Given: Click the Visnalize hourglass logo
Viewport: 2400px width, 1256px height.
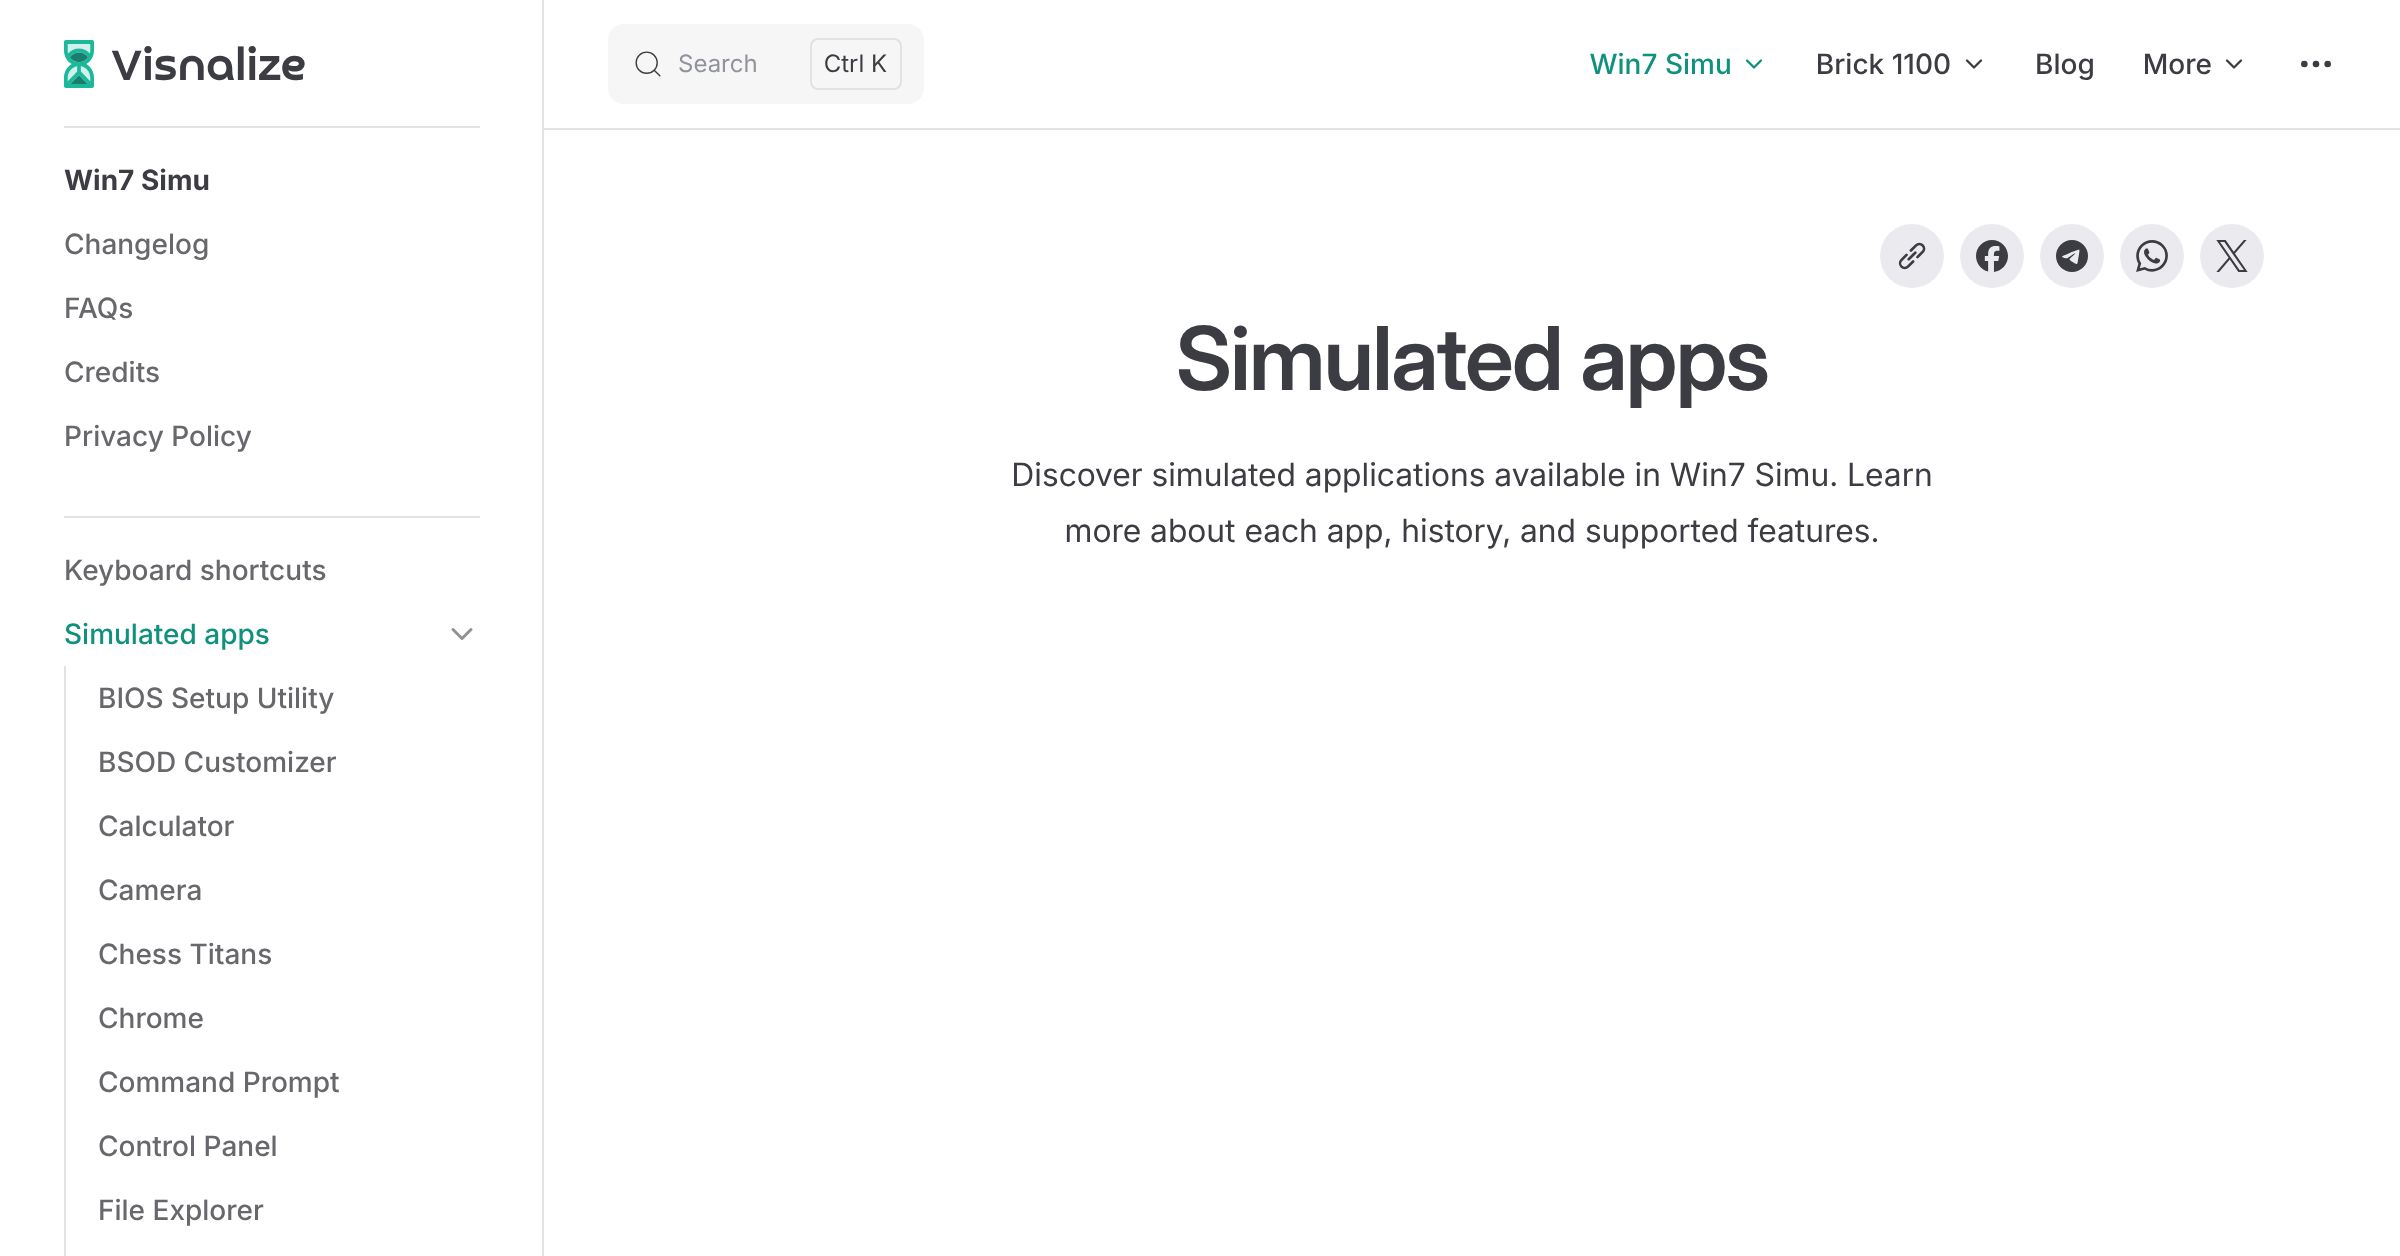Looking at the screenshot, I should [79, 63].
